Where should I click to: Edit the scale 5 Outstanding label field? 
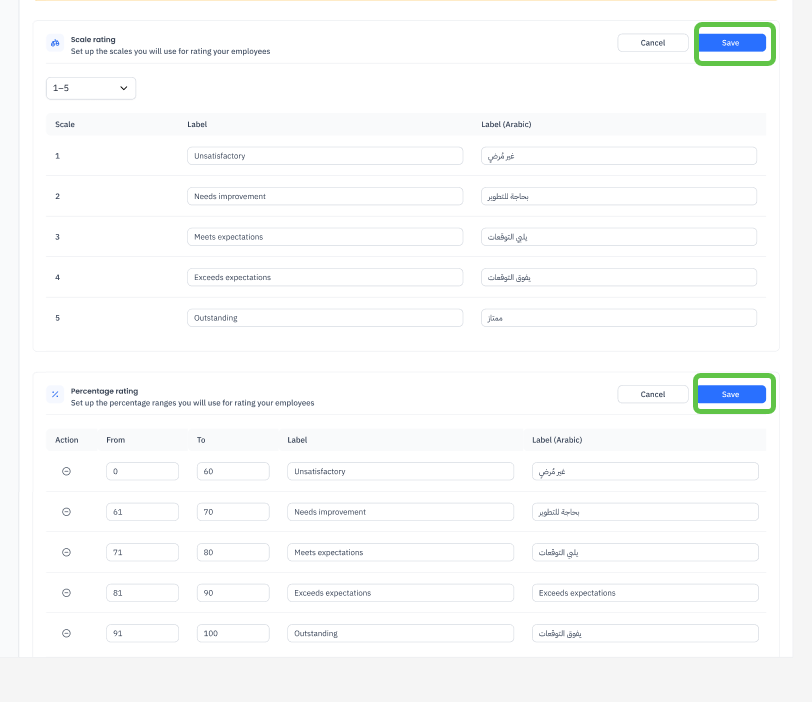point(325,317)
